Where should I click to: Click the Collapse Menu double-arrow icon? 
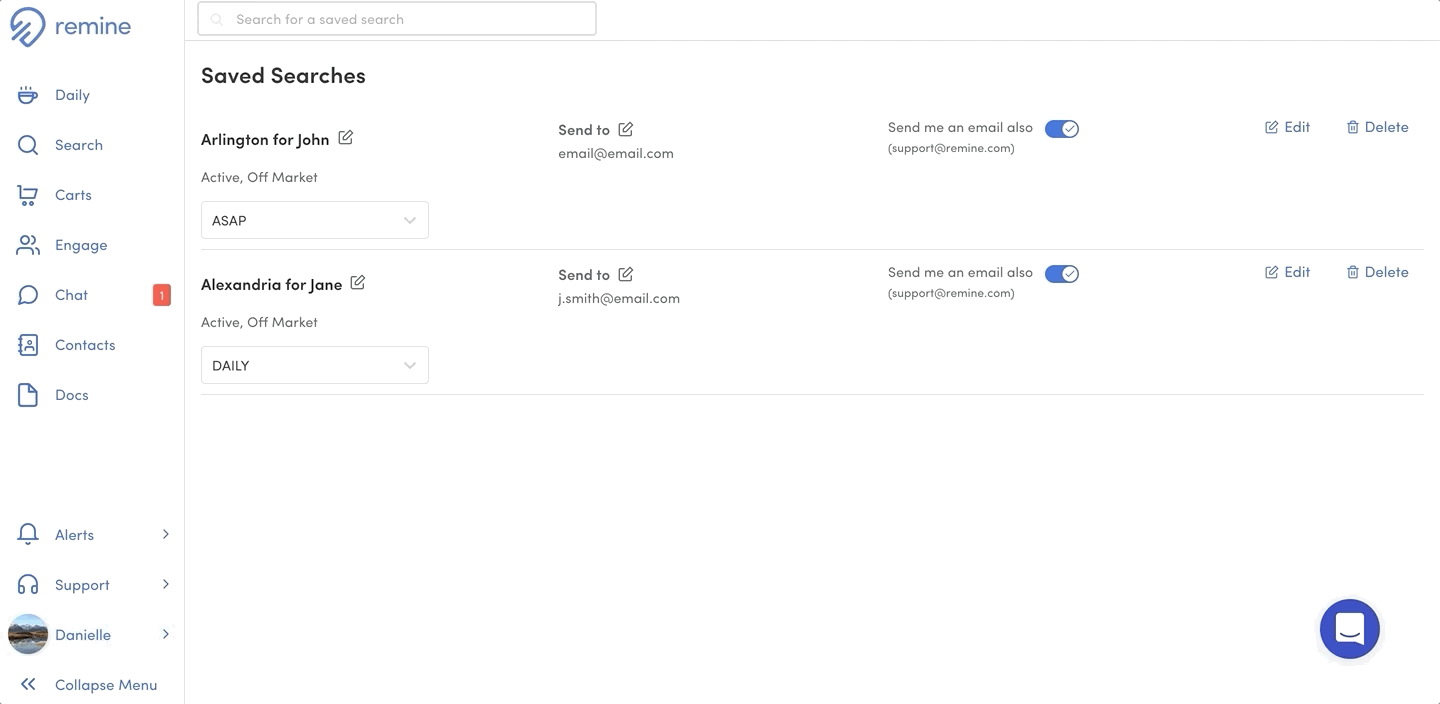[x=28, y=685]
